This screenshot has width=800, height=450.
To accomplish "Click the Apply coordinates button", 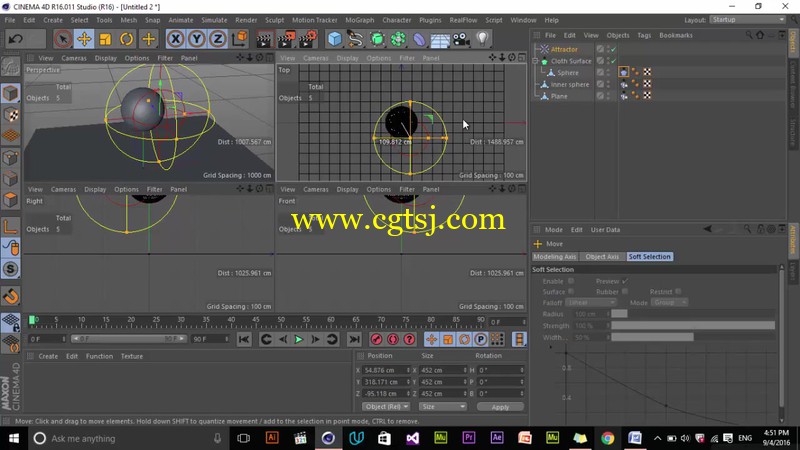I will tap(500, 407).
